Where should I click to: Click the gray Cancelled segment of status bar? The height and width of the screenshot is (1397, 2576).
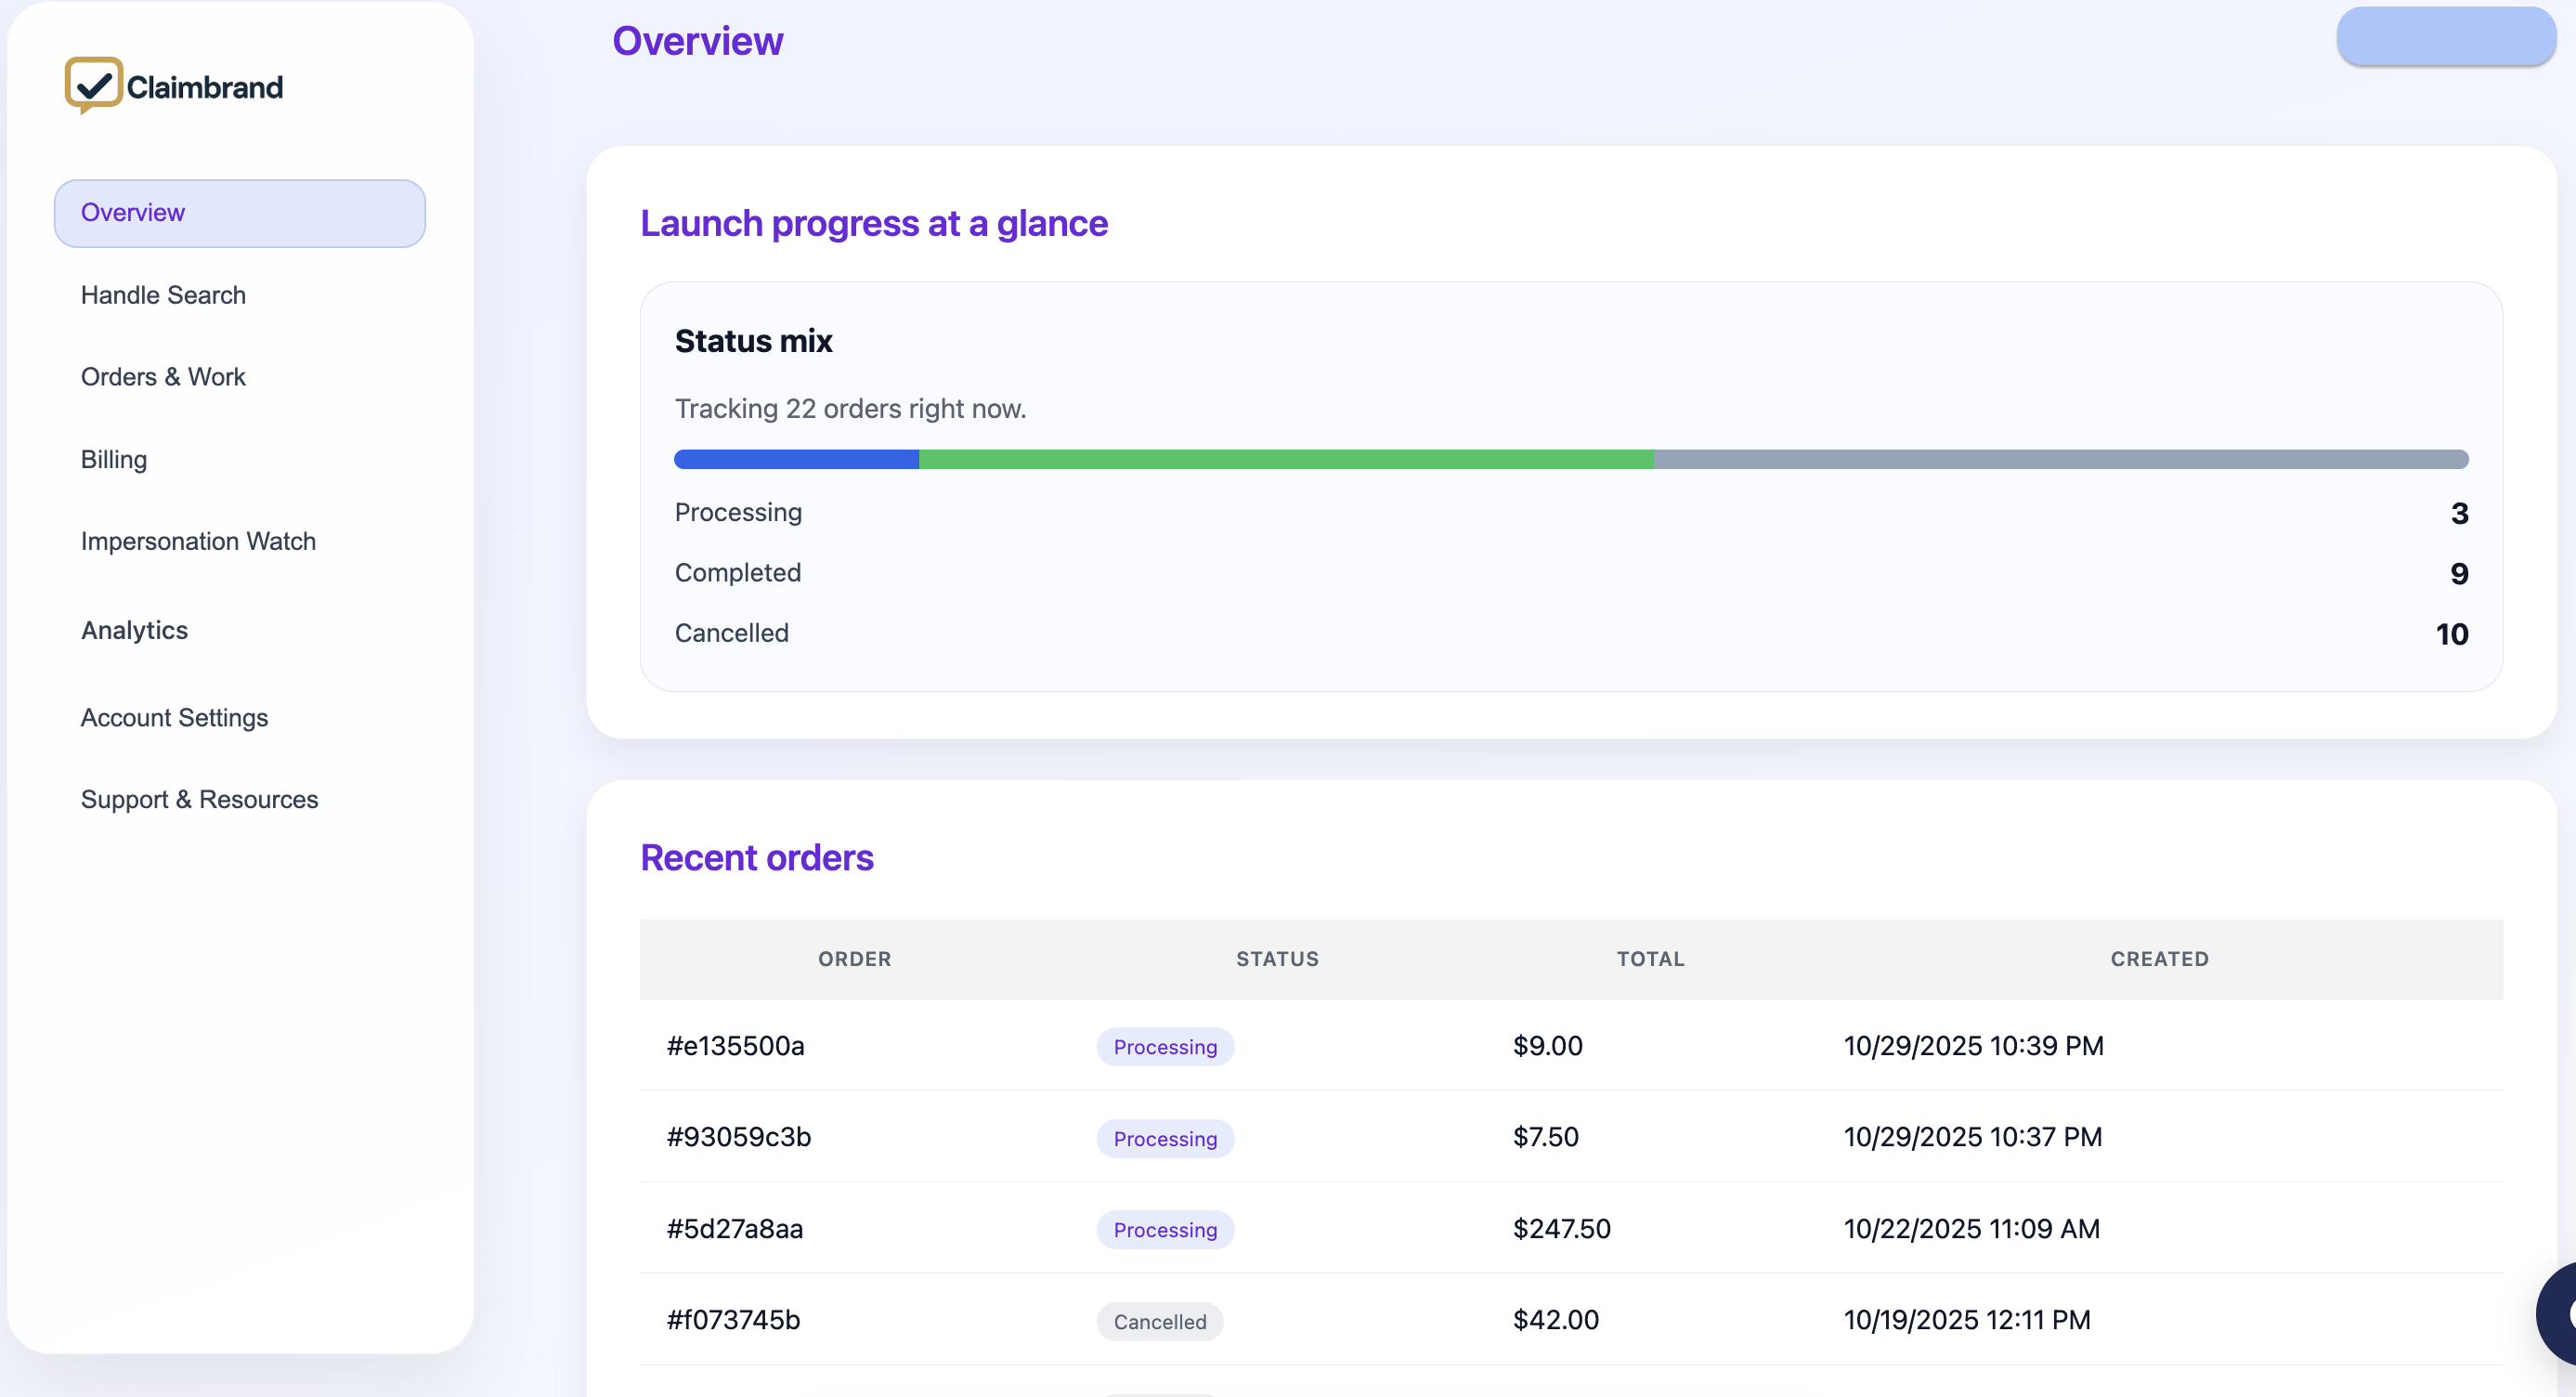(x=2061, y=459)
